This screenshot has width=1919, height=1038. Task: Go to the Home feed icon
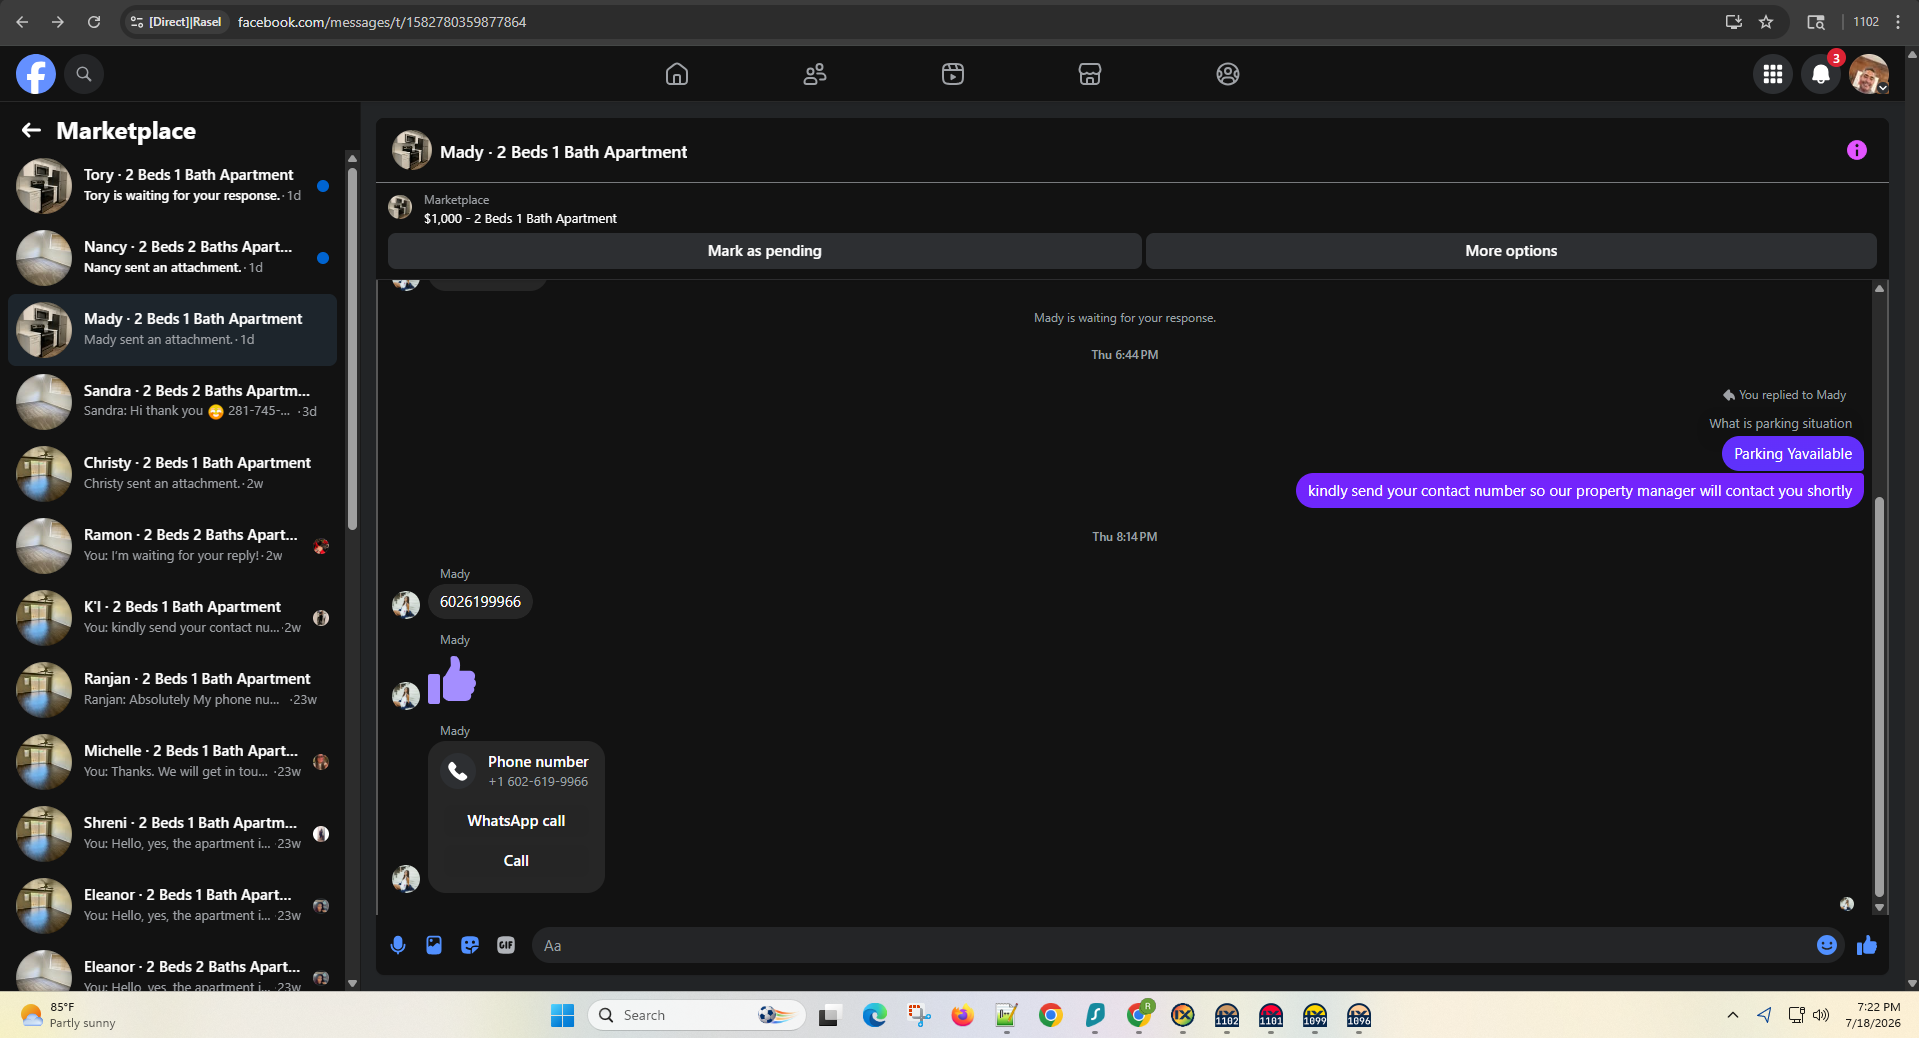click(677, 74)
